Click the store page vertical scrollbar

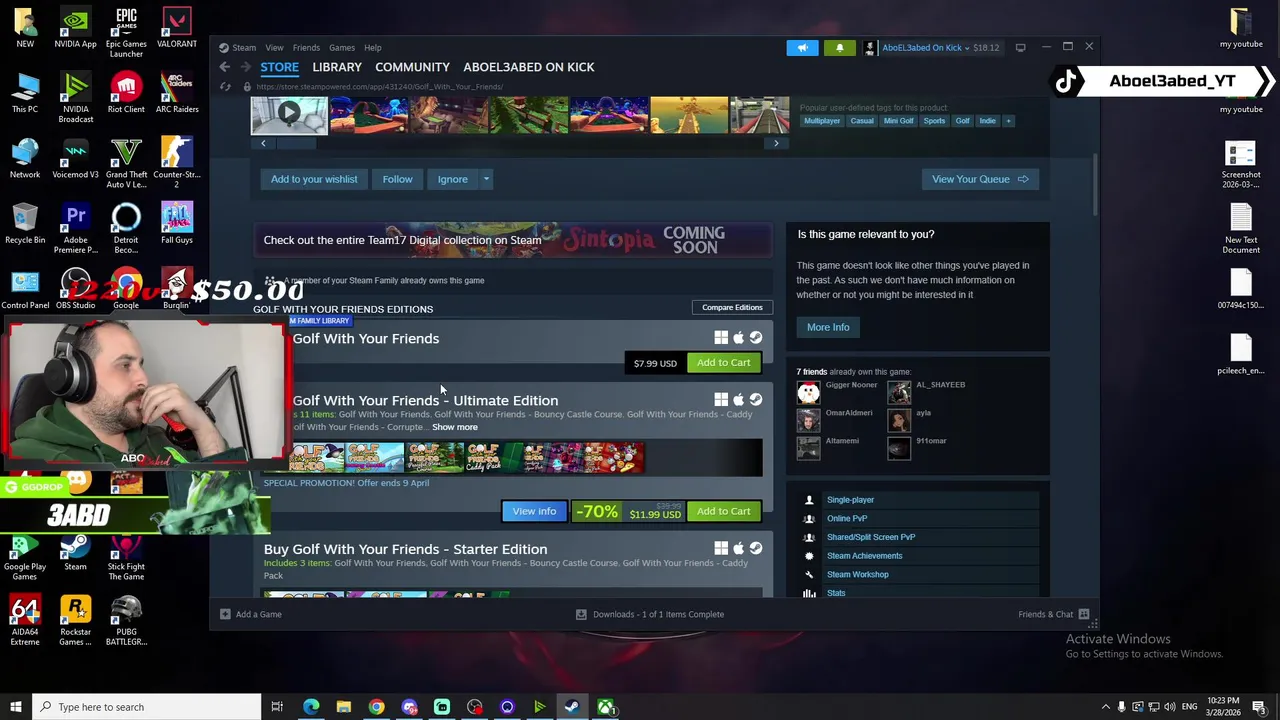pyautogui.click(x=1096, y=185)
